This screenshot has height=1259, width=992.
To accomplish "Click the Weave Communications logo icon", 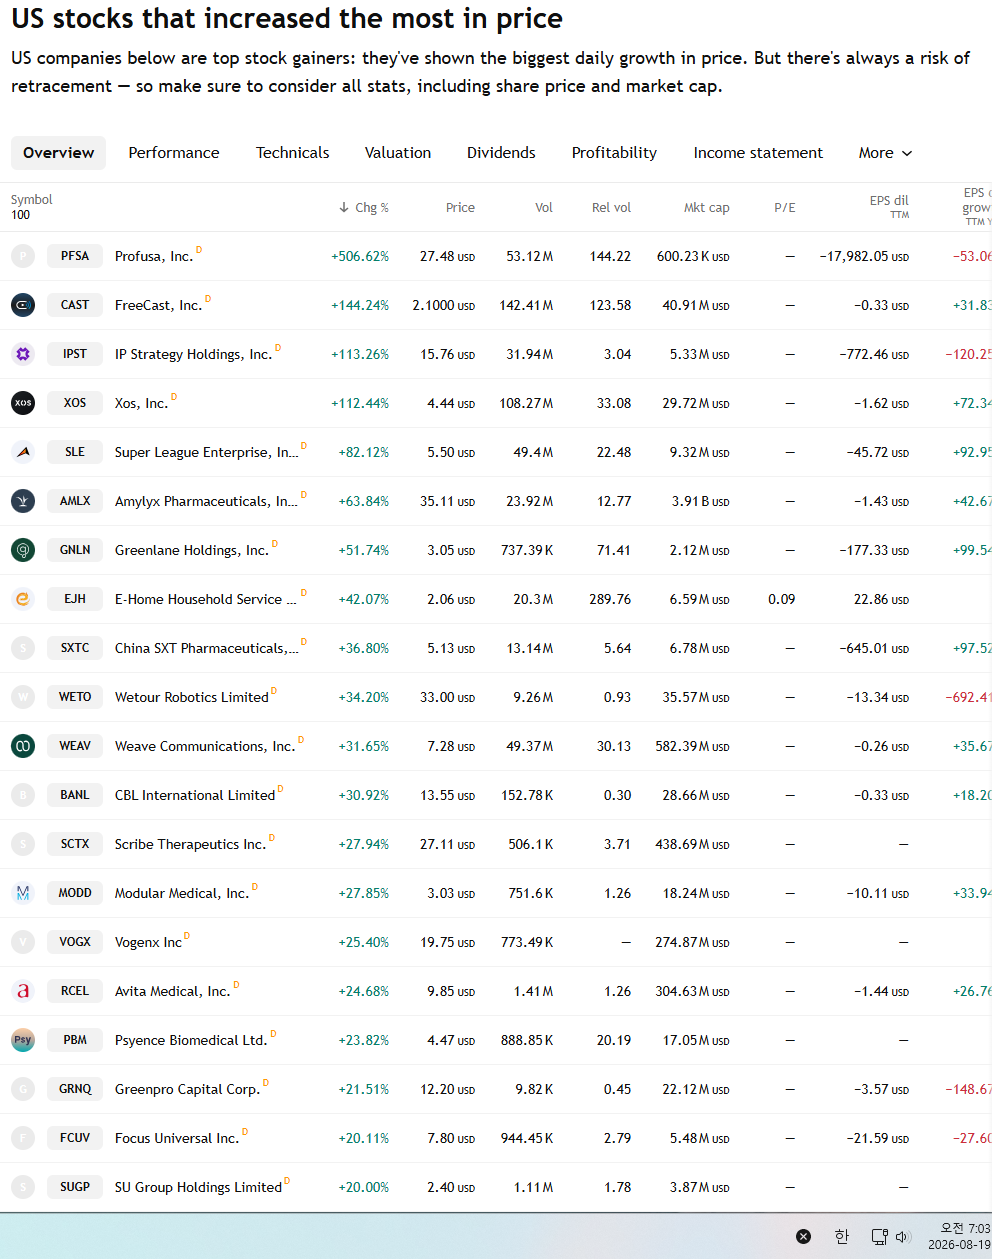I will point(23,746).
